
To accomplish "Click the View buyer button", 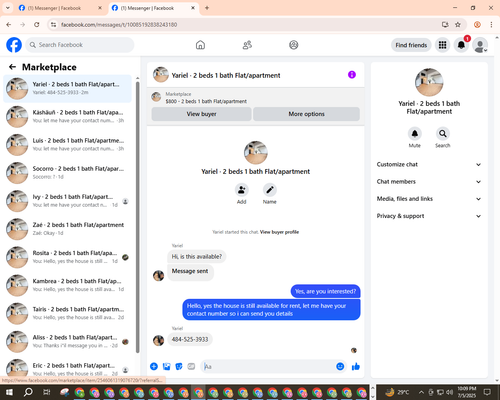I will pos(201,114).
